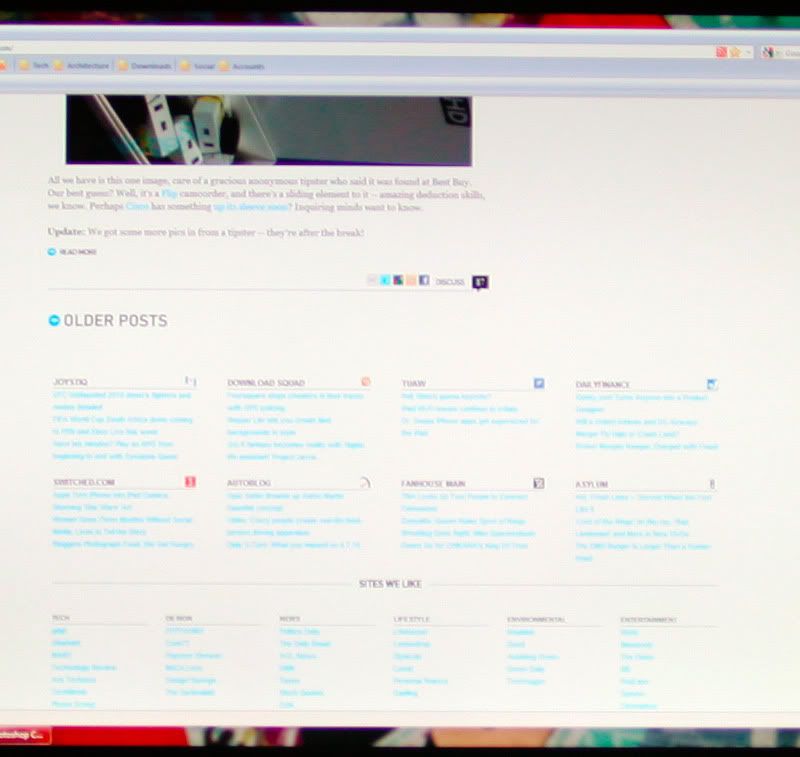
Task: Click the FanHouse logo icon
Action: click(x=539, y=483)
